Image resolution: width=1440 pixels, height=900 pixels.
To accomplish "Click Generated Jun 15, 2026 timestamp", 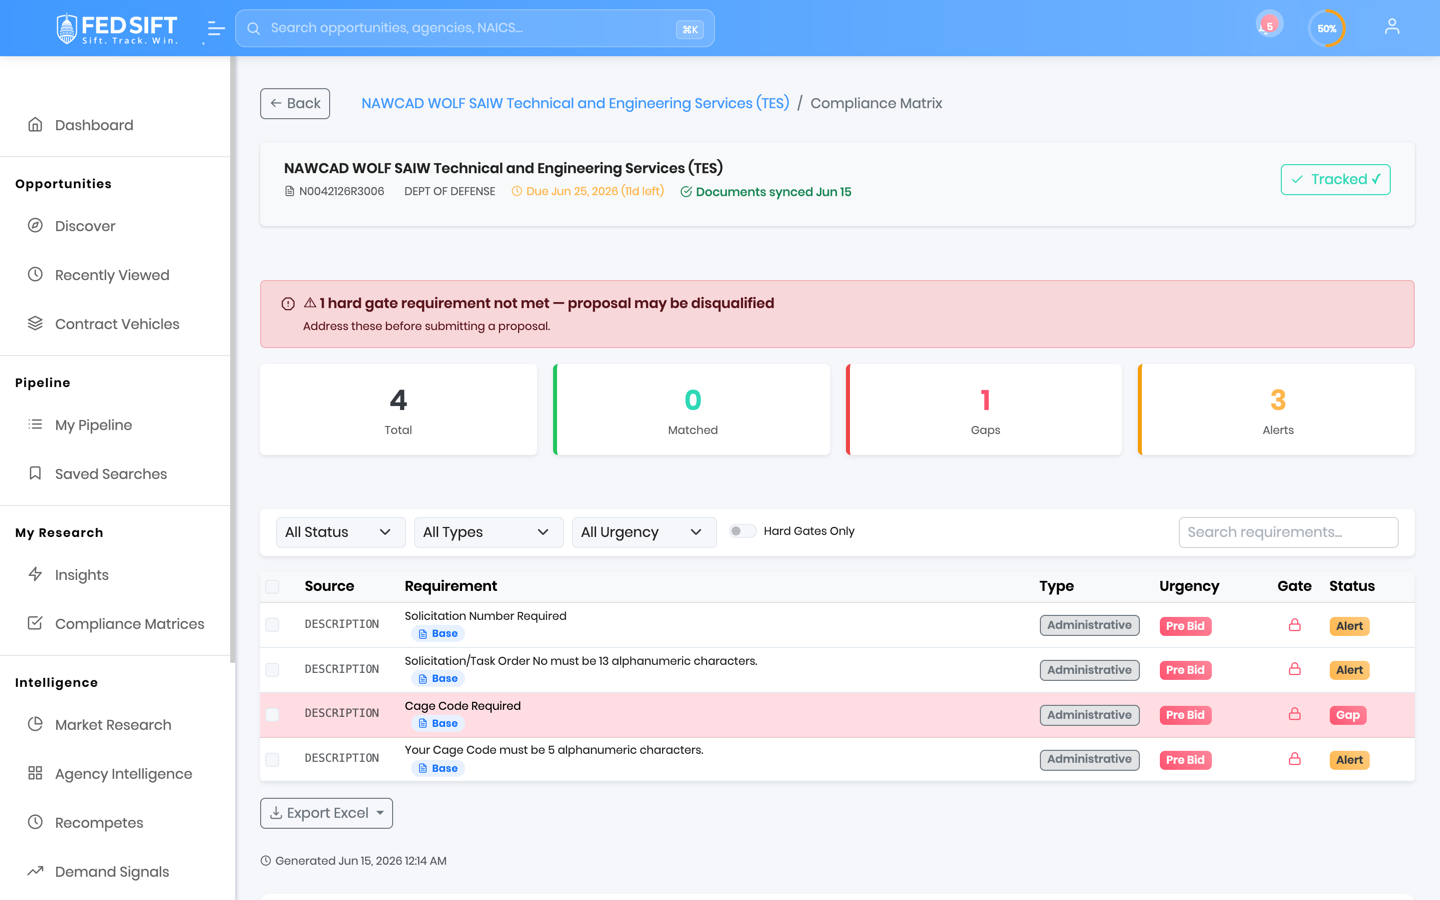I will 360,861.
